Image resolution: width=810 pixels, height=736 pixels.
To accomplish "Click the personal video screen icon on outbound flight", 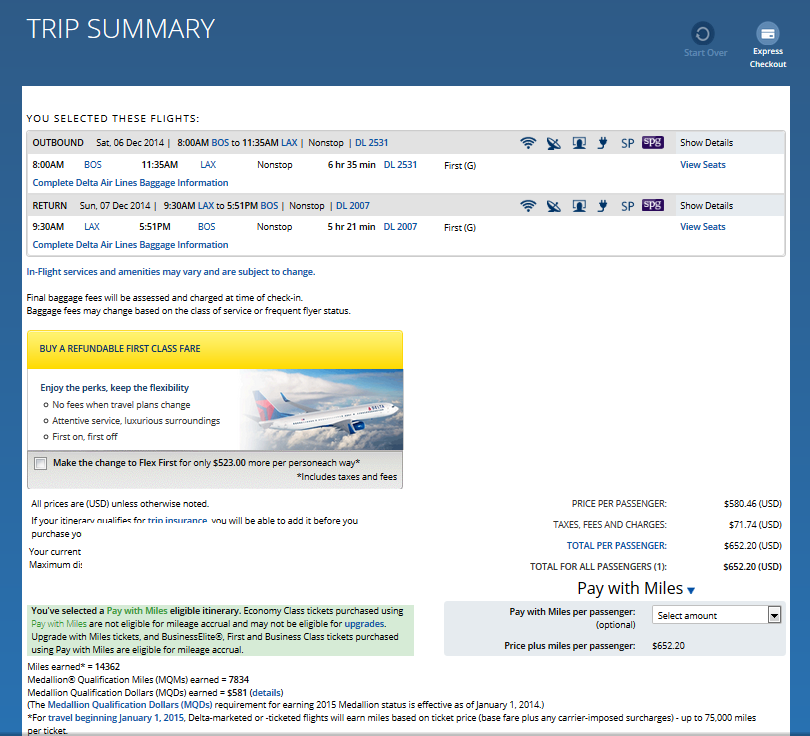I will 579,143.
